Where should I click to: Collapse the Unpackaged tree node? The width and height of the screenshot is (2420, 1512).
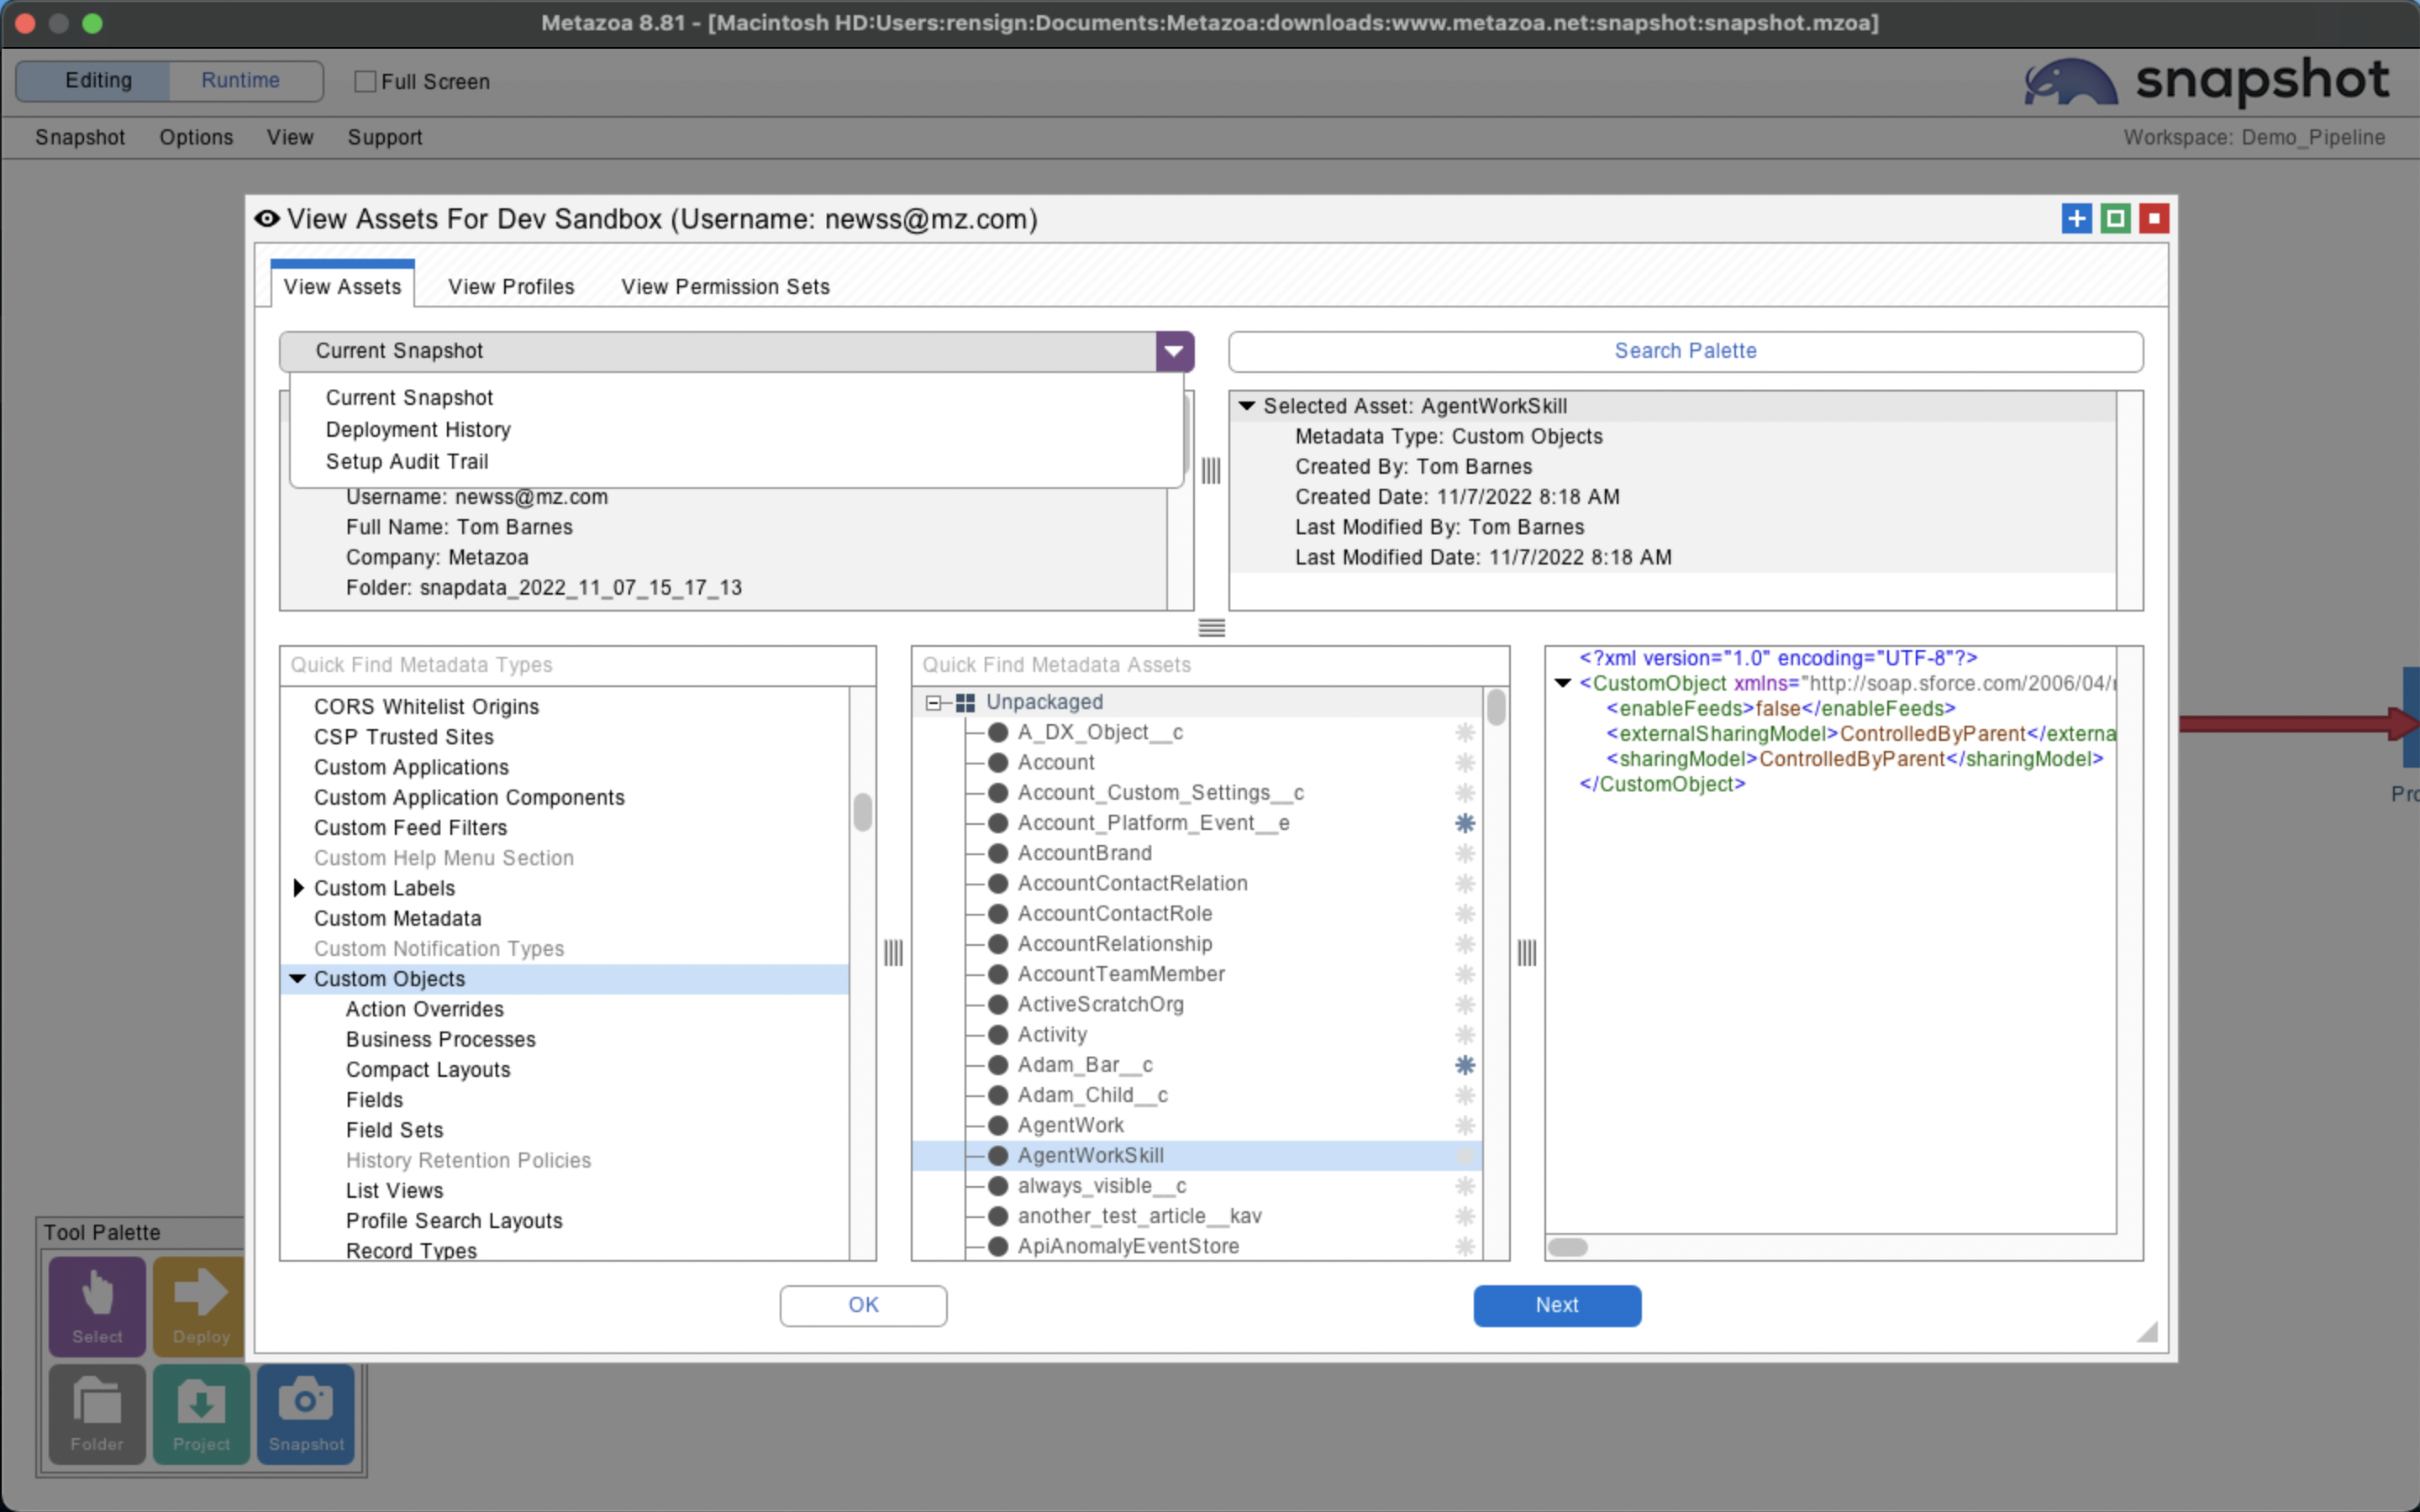click(x=933, y=703)
